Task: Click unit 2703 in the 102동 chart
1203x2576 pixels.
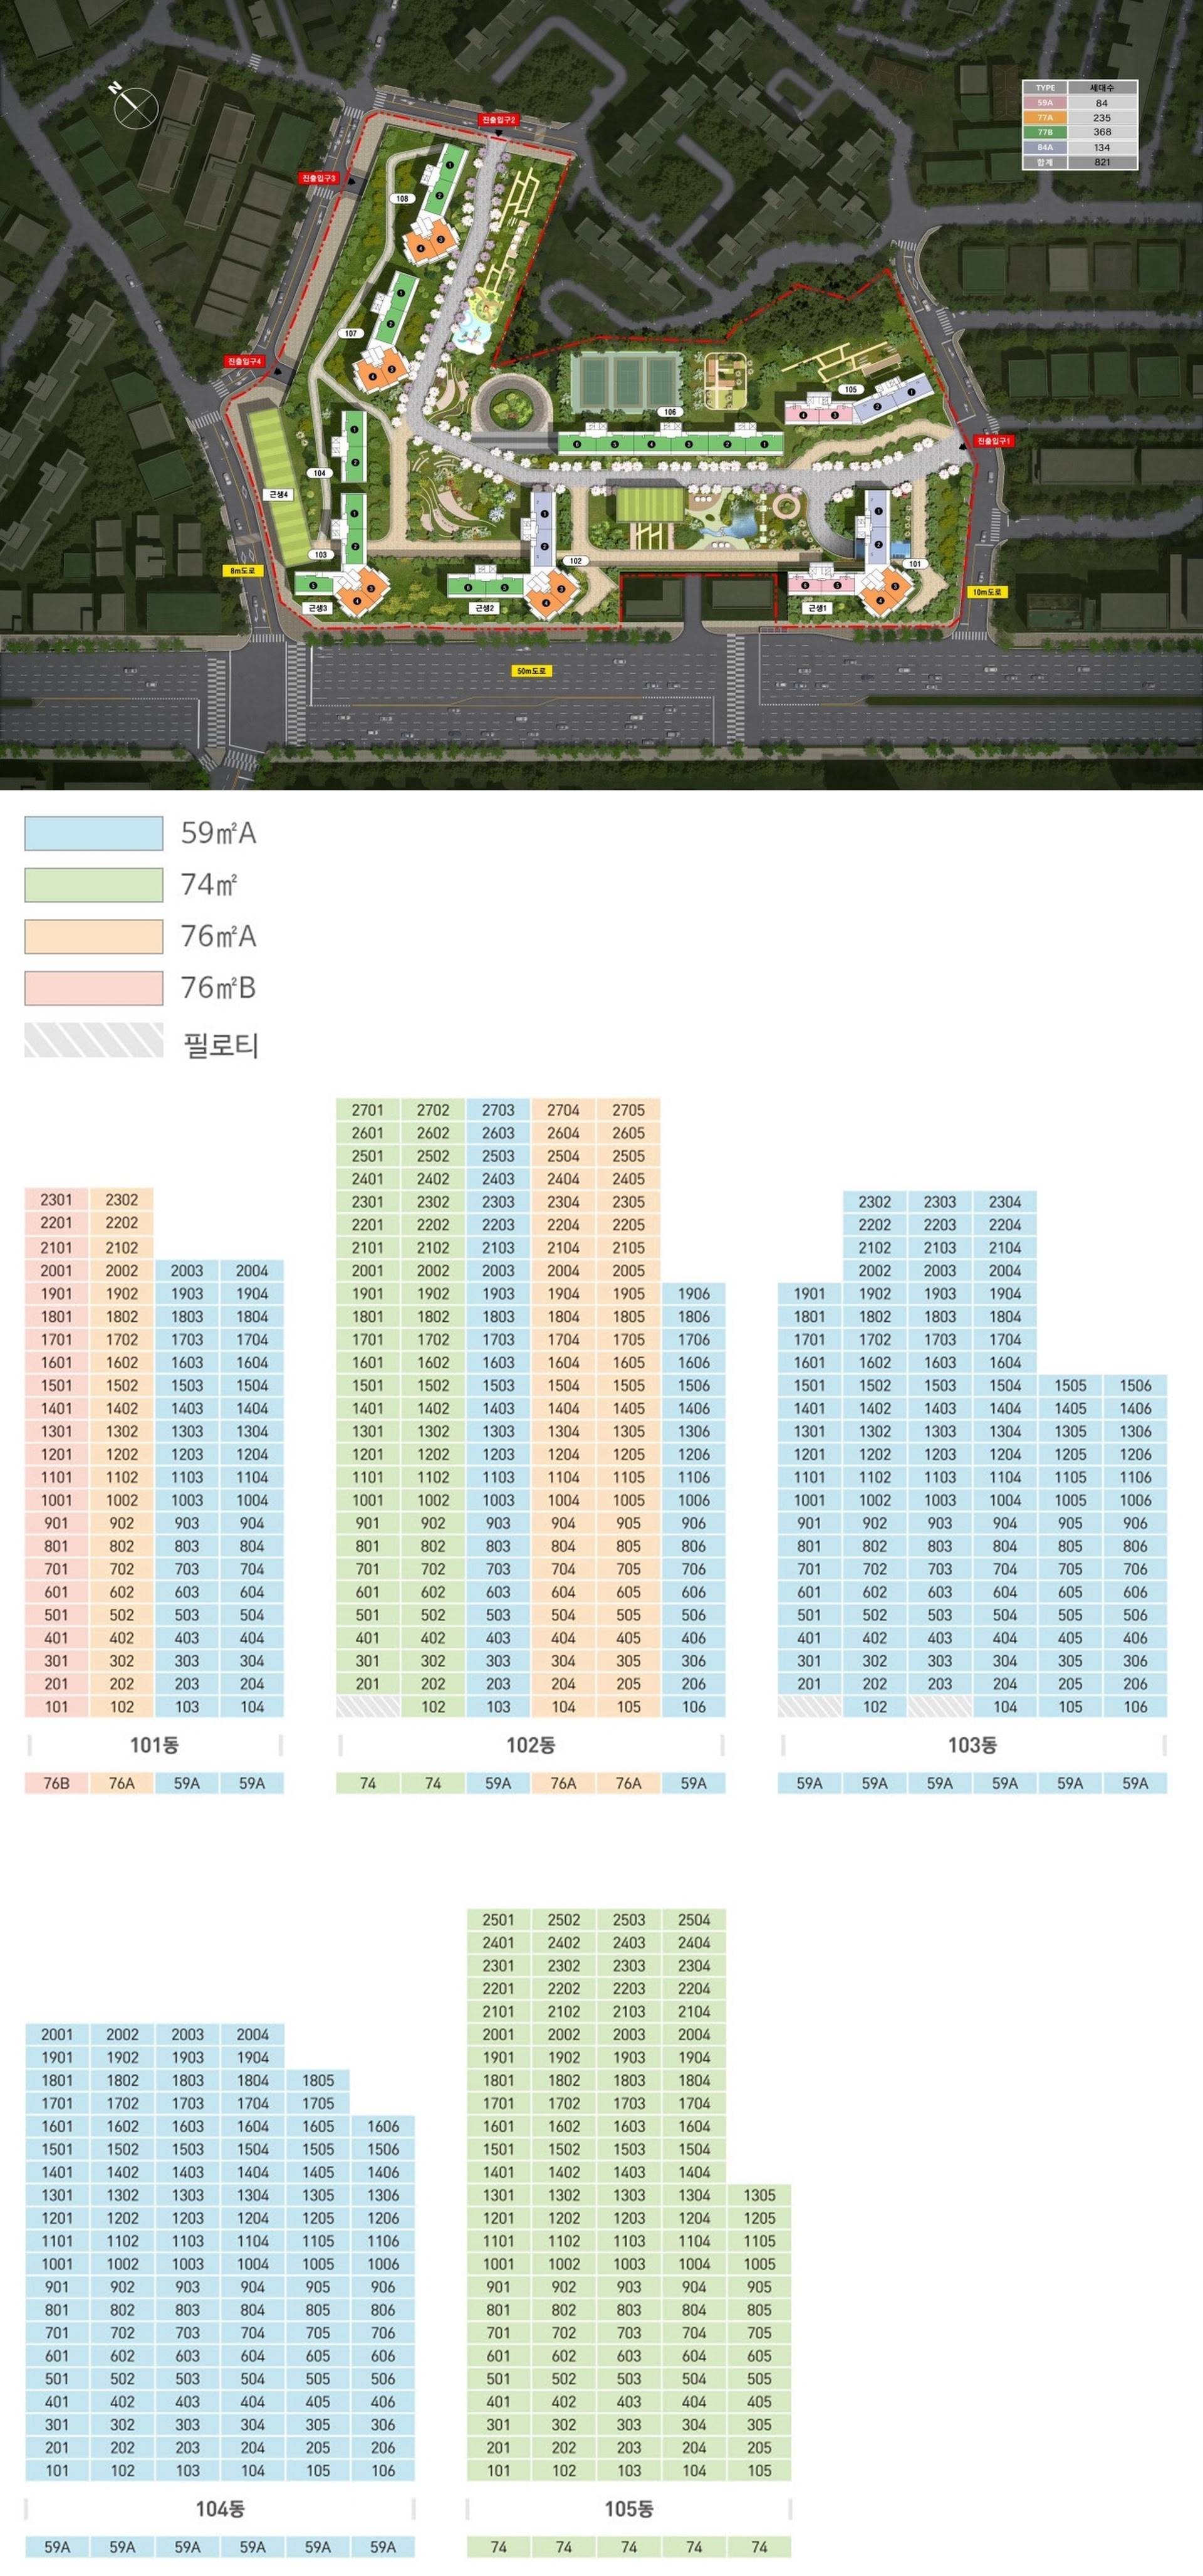Action: (x=498, y=1110)
